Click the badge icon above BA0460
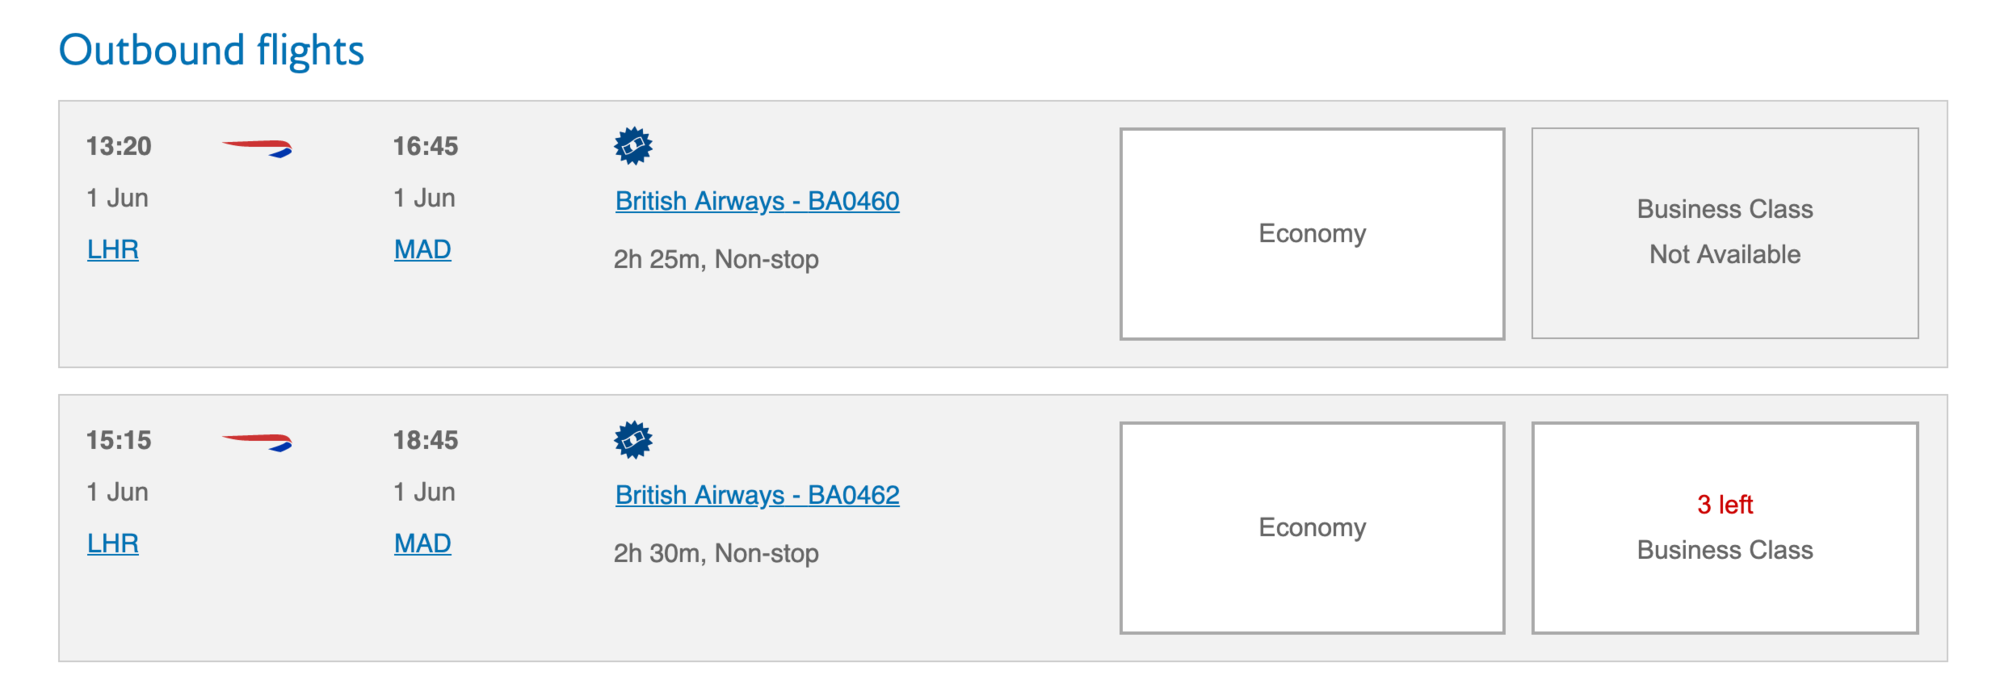Viewport: 2000px width, 683px height. tap(633, 146)
